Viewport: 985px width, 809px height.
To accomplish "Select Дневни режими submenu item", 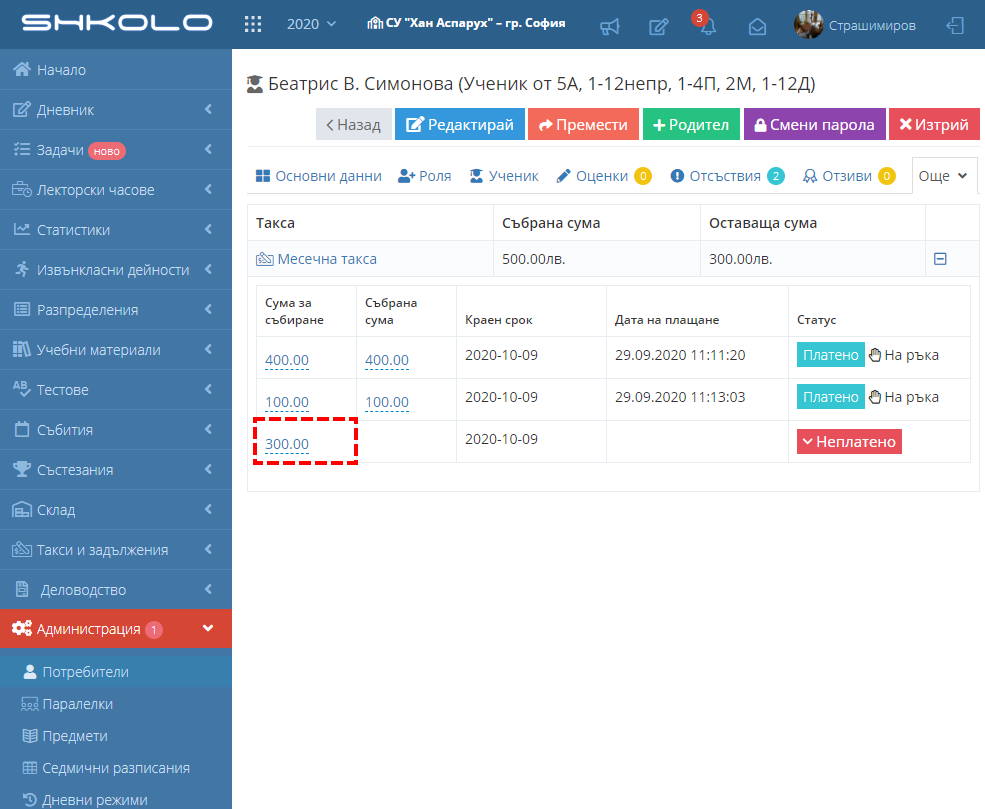I will click(116, 800).
